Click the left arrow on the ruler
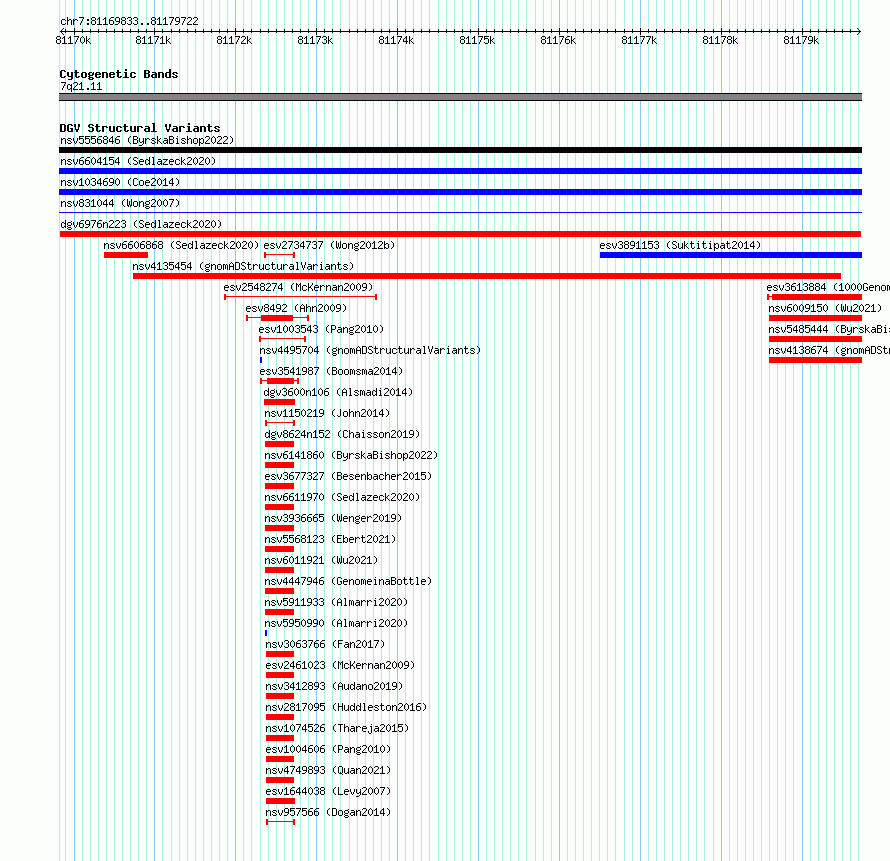Viewport: 890px width, 861px height. point(62,31)
